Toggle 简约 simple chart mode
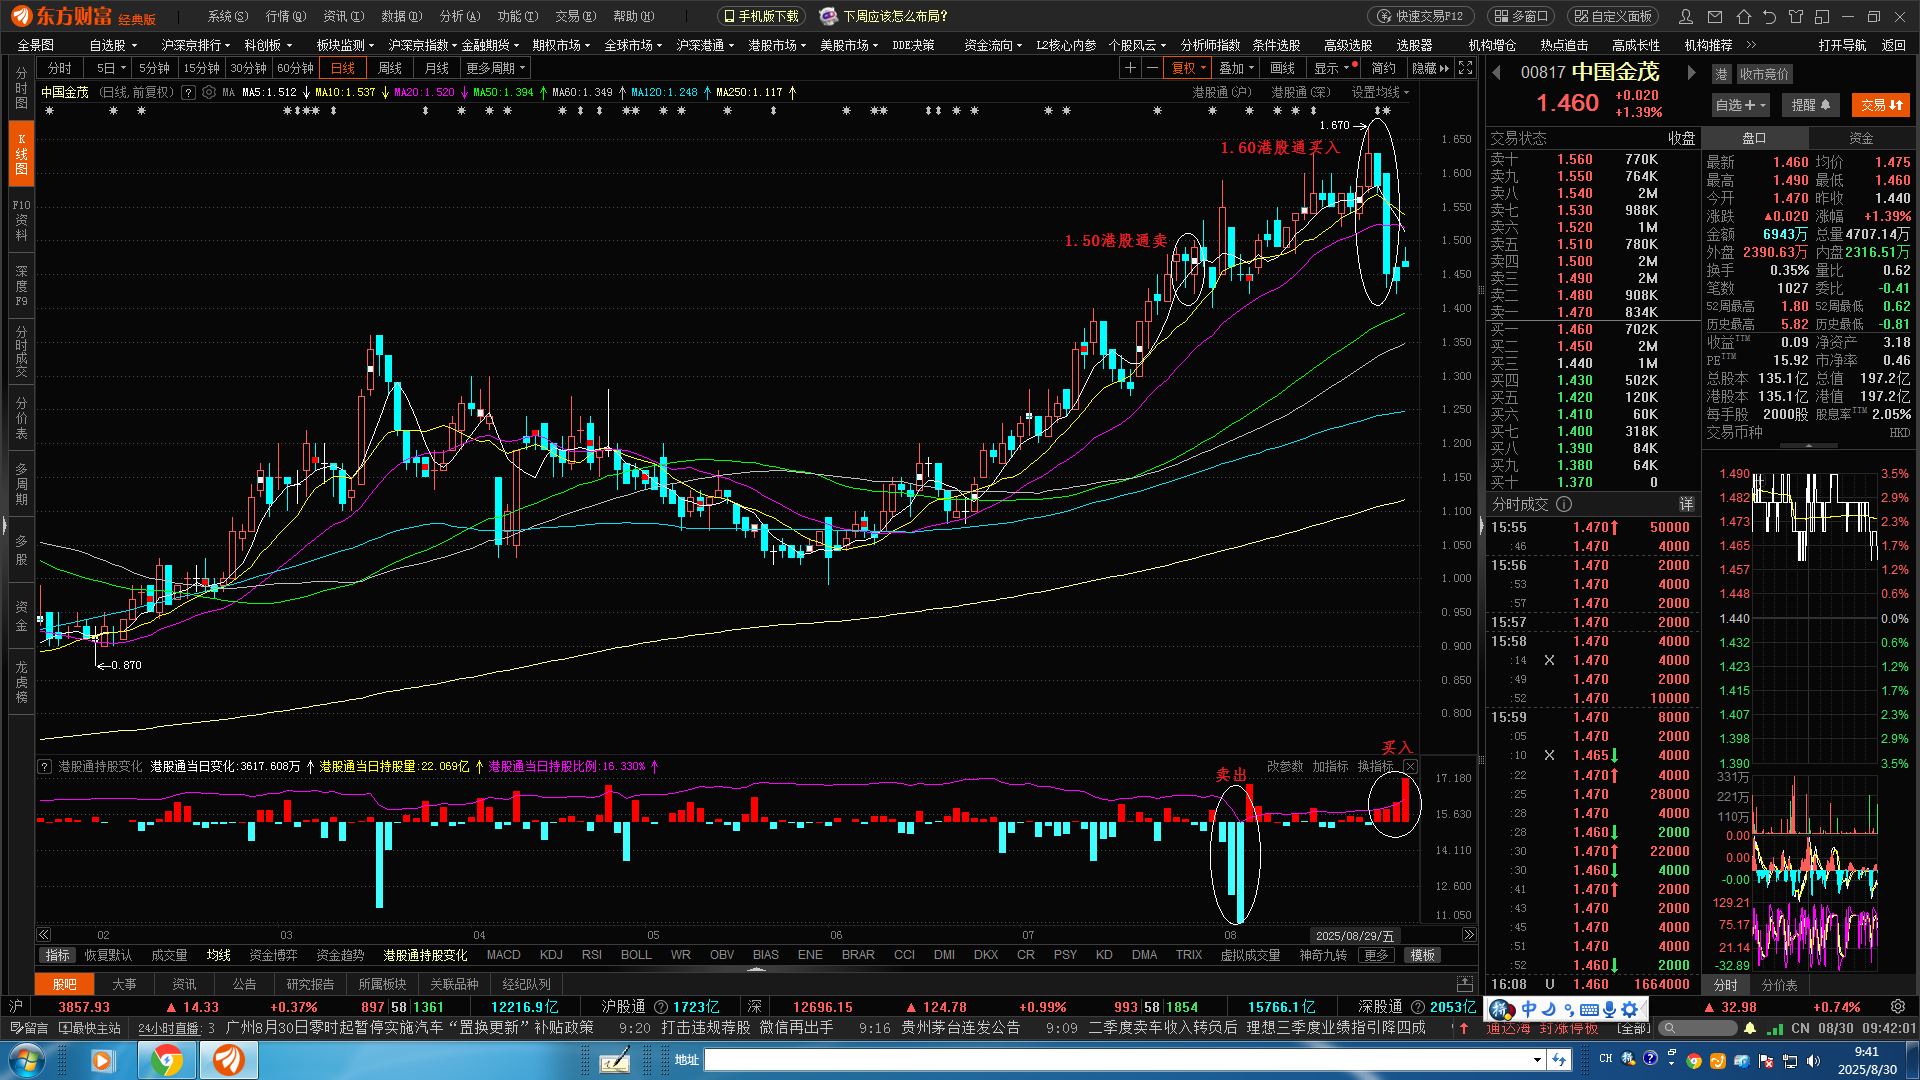The height and width of the screenshot is (1080, 1920). pyautogui.click(x=1383, y=68)
